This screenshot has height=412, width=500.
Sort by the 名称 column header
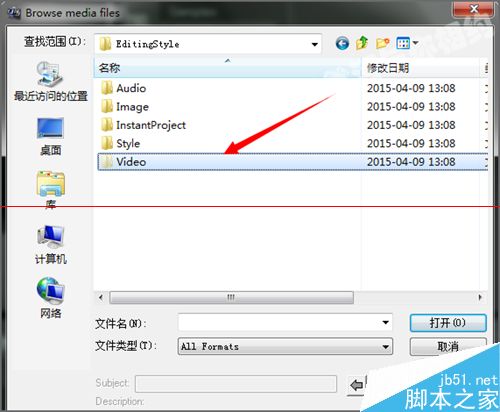coord(228,68)
